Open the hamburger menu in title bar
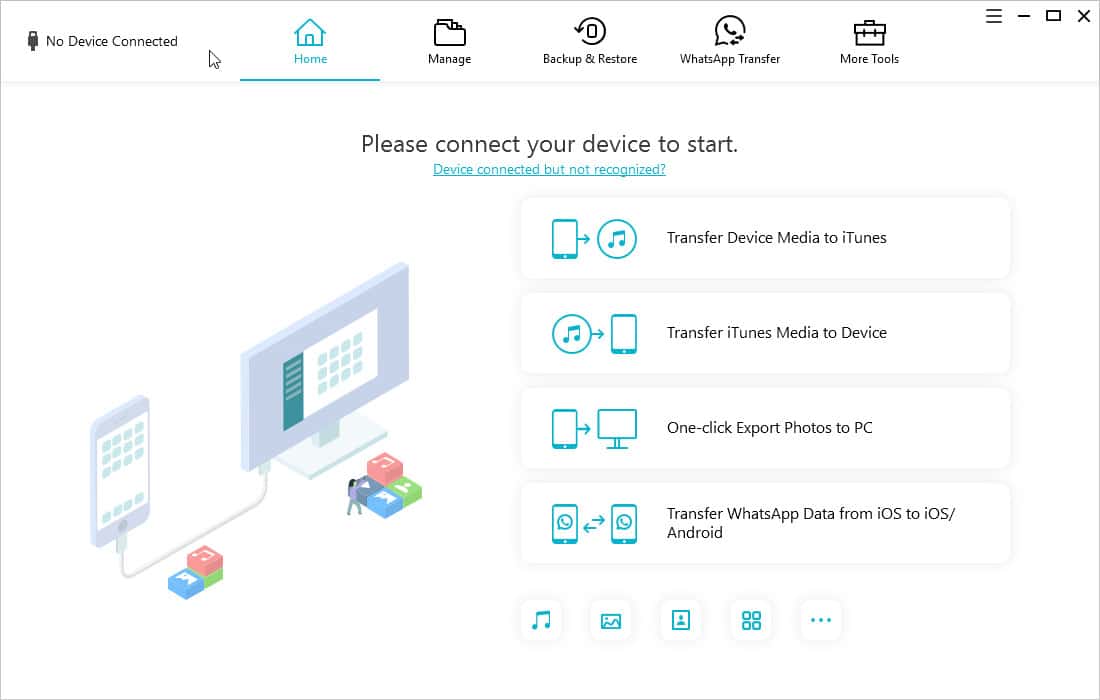Image resolution: width=1100 pixels, height=700 pixels. [x=994, y=16]
